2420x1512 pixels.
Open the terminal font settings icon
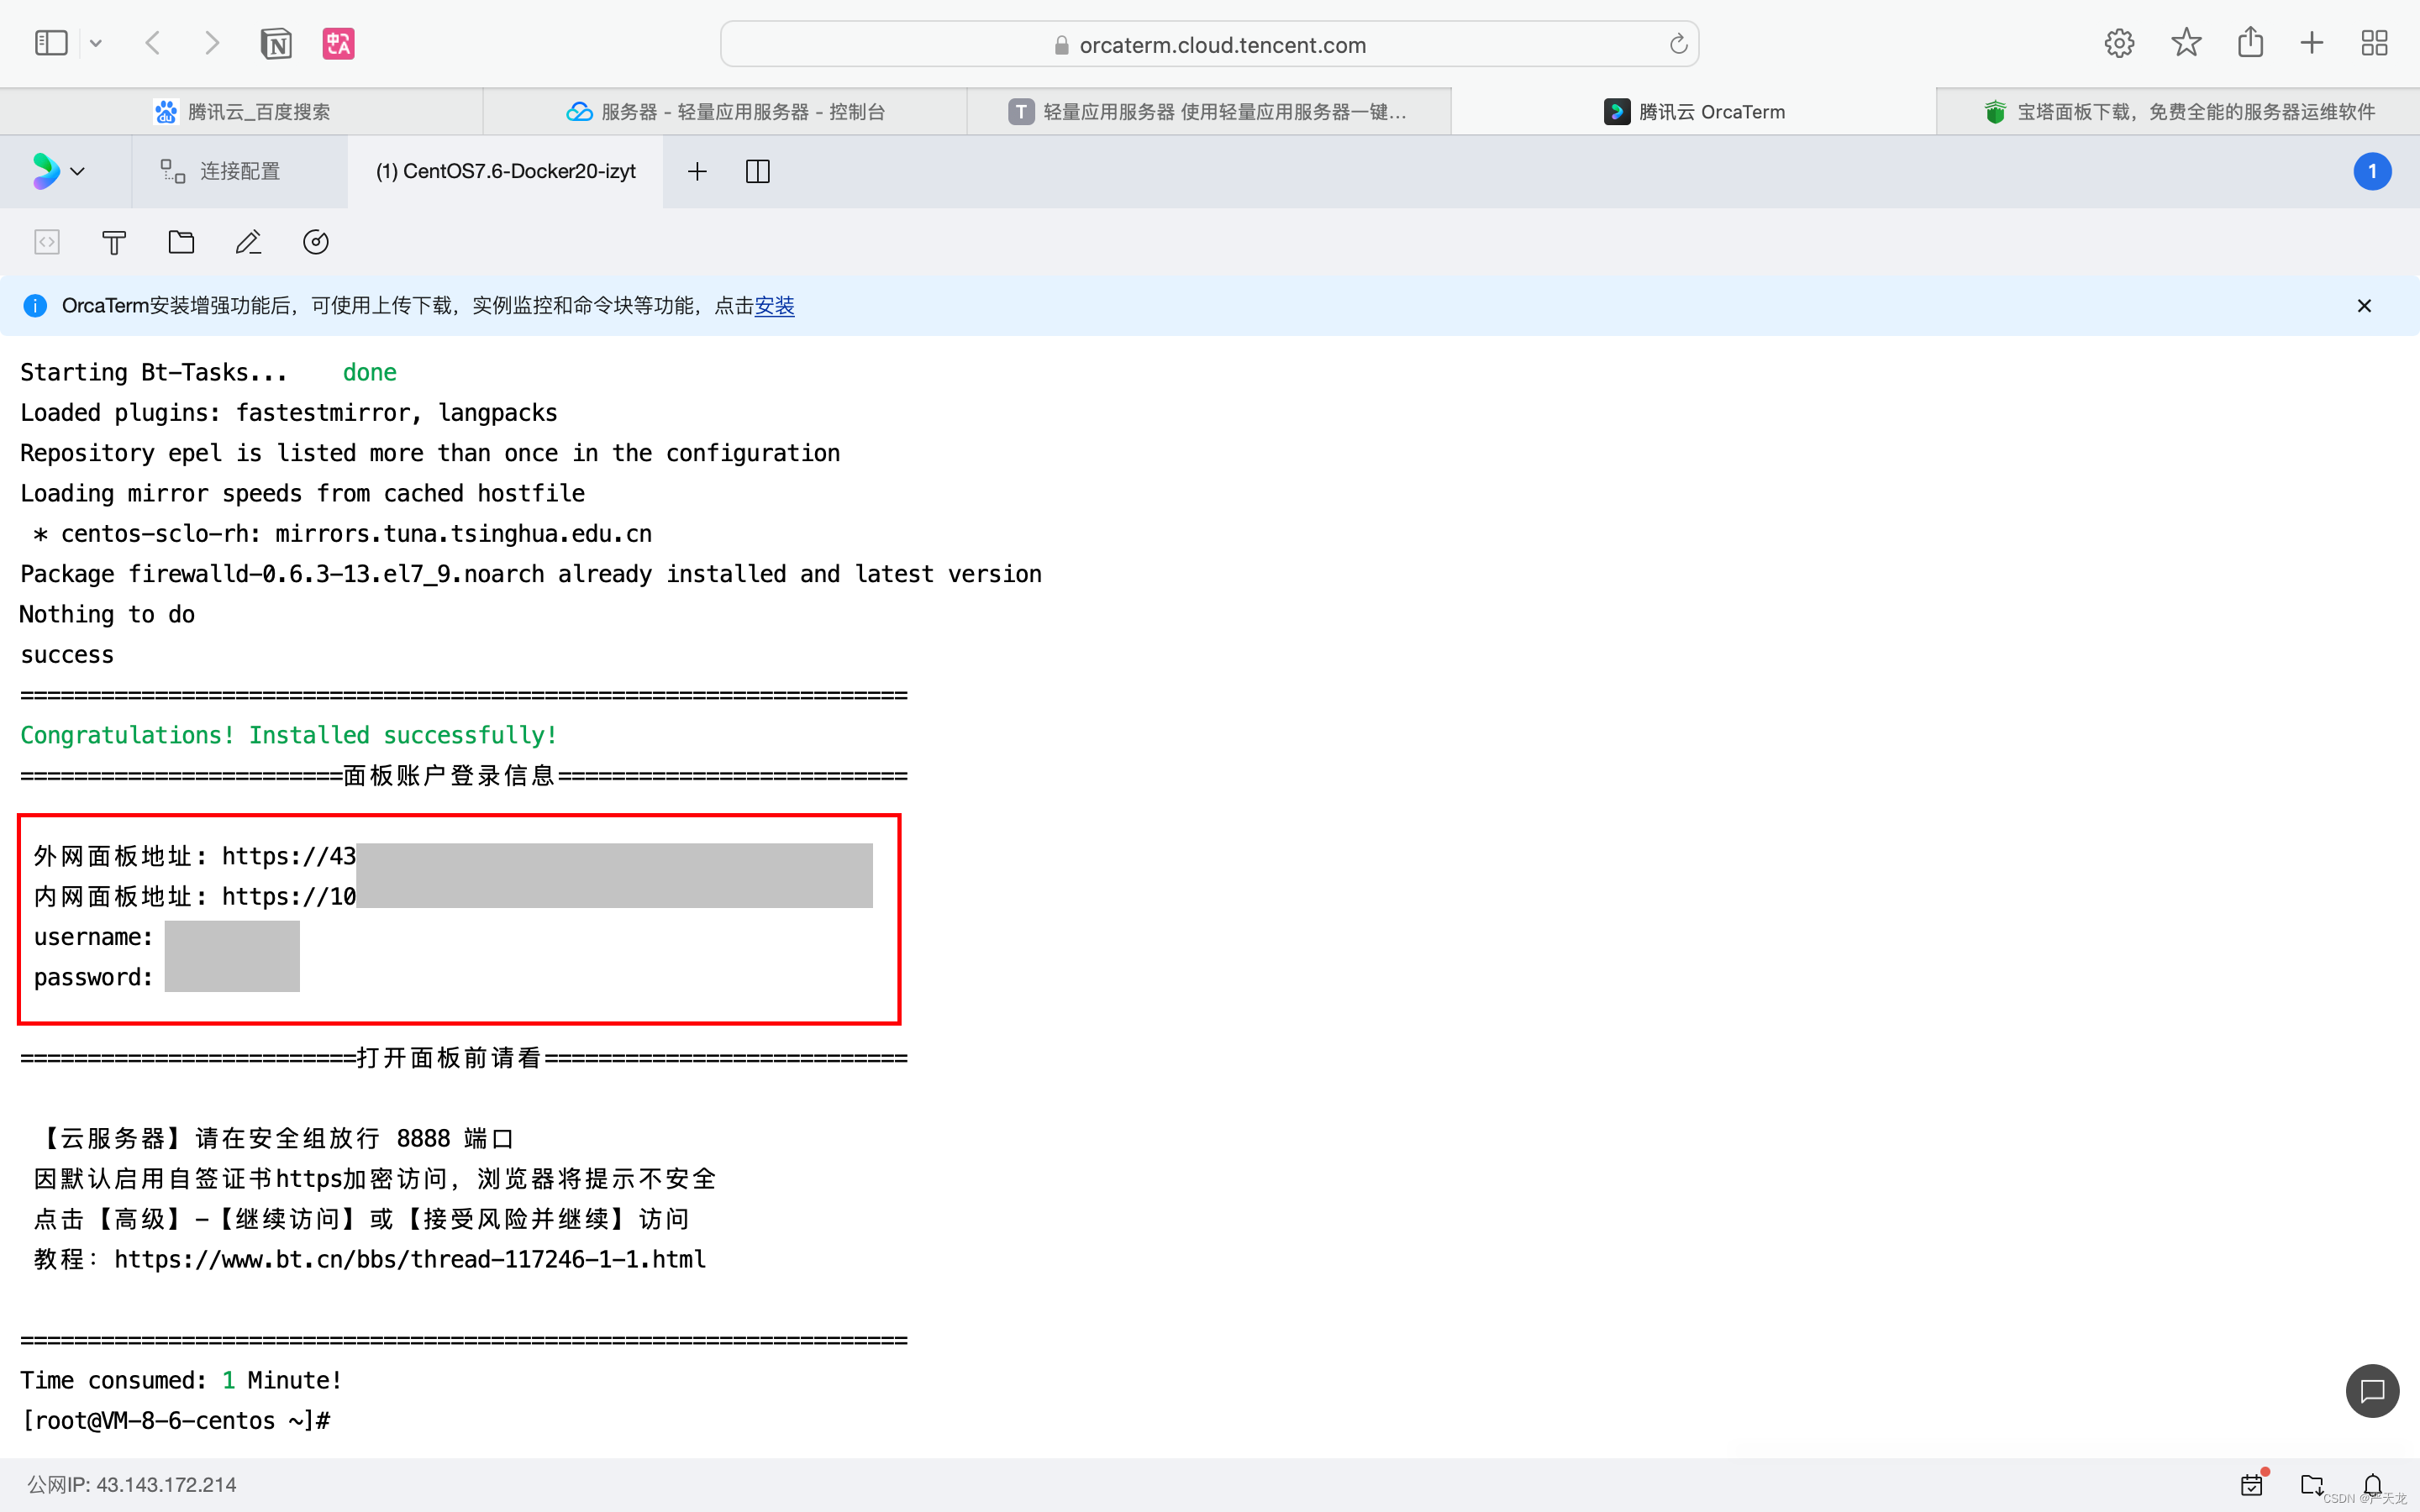114,242
